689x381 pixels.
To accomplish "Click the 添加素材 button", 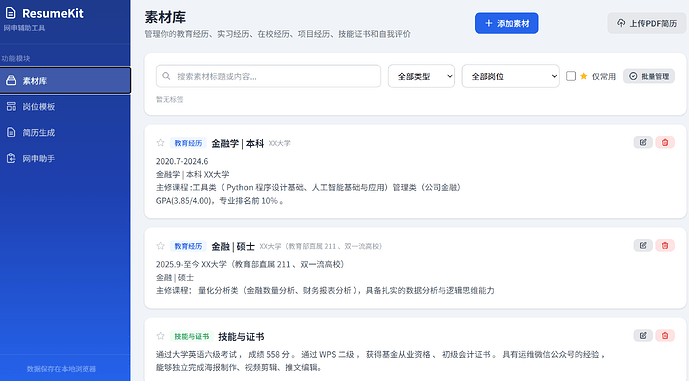I will 506,23.
